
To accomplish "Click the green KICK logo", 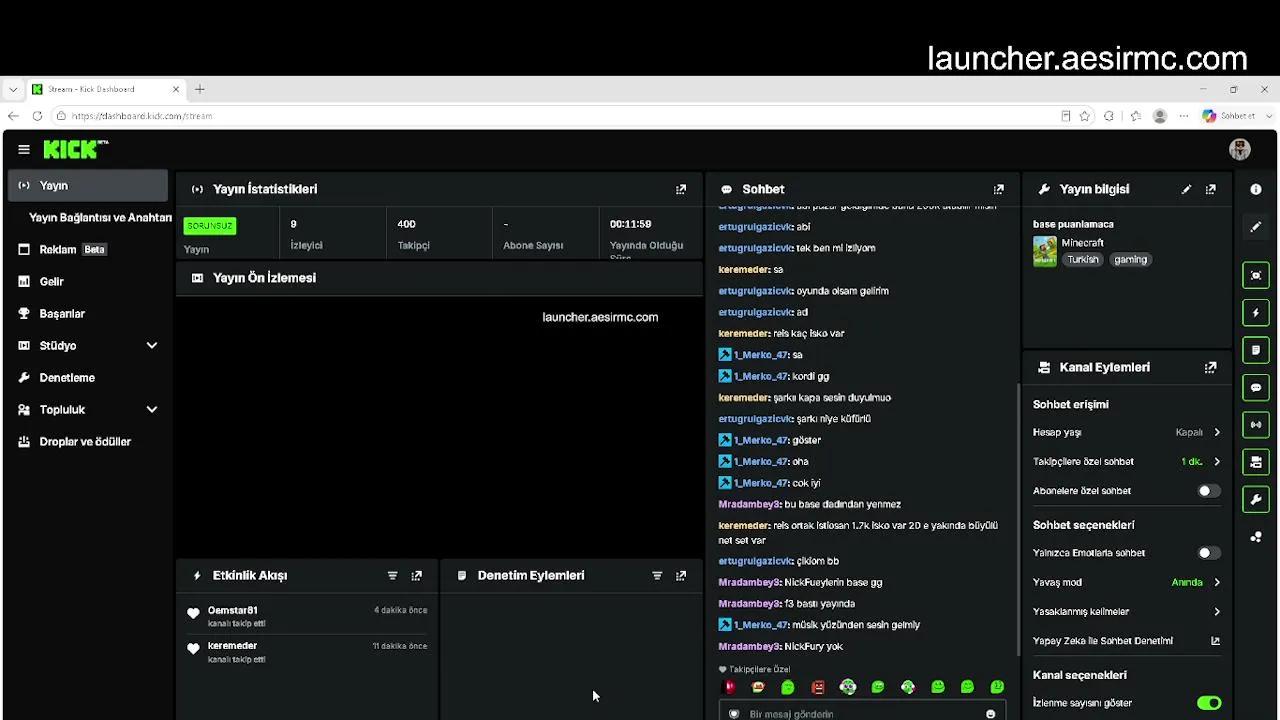I will pyautogui.click(x=75, y=150).
